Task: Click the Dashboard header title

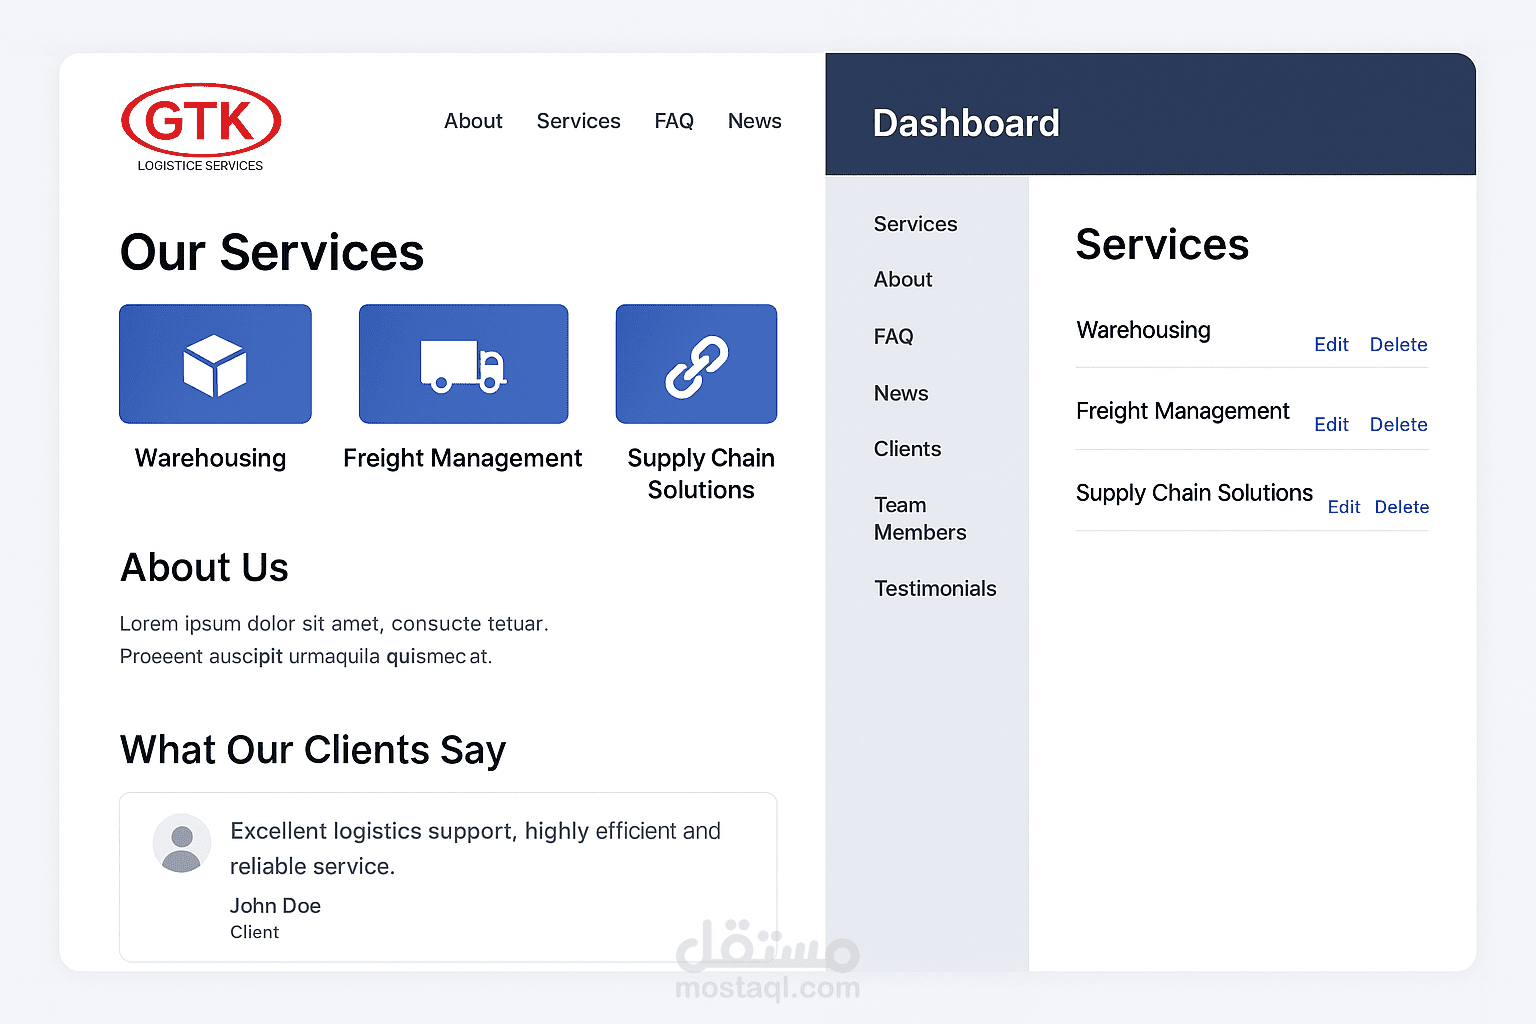Action: pyautogui.click(x=966, y=123)
